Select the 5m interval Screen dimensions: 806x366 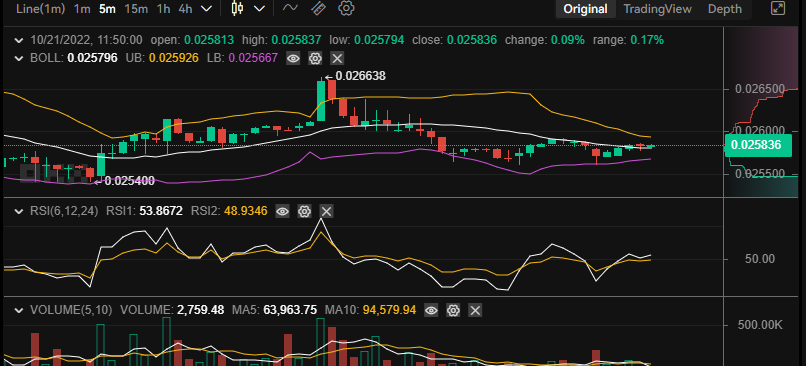click(x=107, y=9)
